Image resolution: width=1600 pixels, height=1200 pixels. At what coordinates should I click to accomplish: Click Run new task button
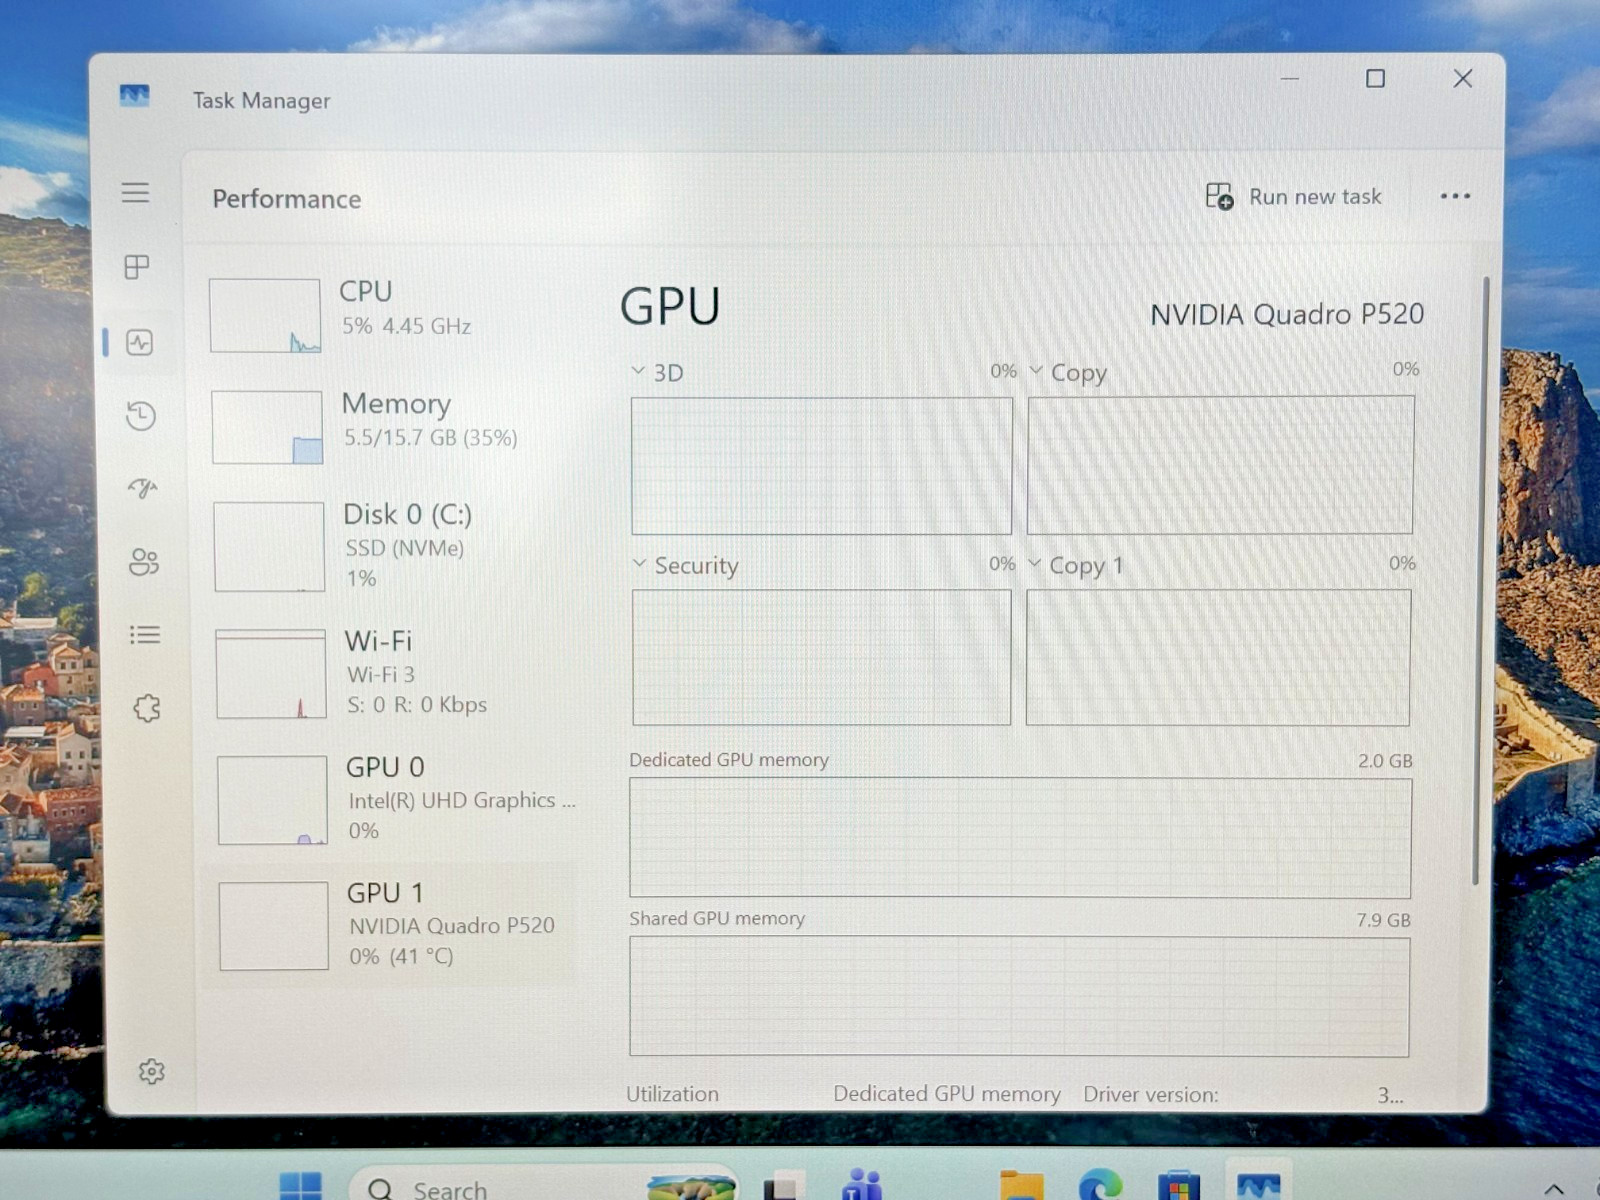[x=1294, y=197]
